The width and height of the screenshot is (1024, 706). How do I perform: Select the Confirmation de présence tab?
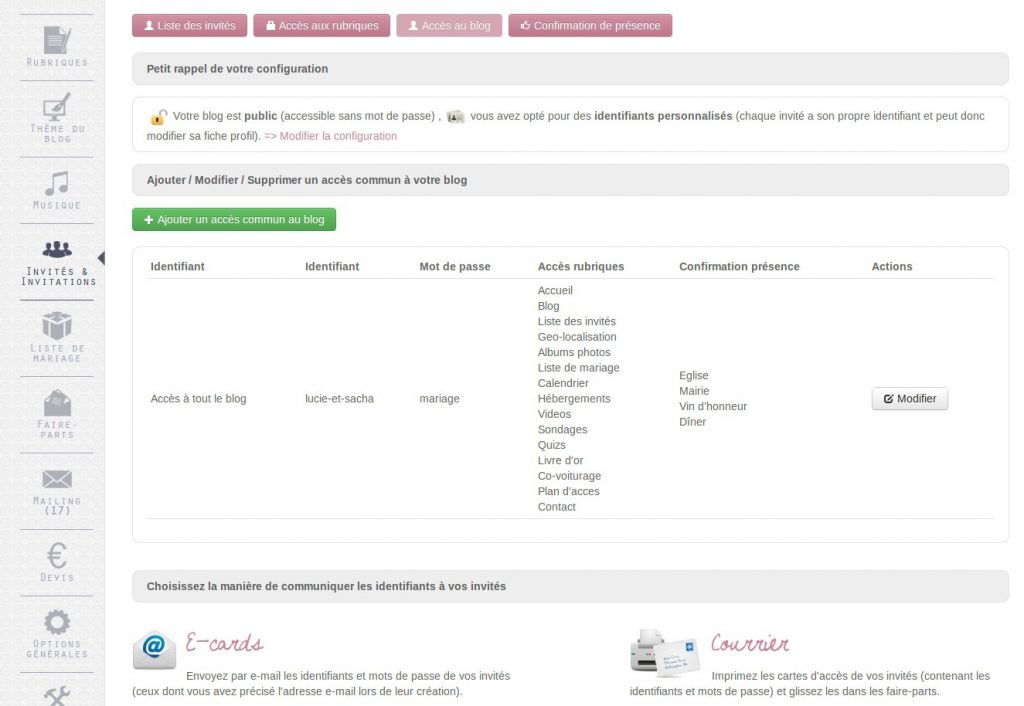(590, 25)
